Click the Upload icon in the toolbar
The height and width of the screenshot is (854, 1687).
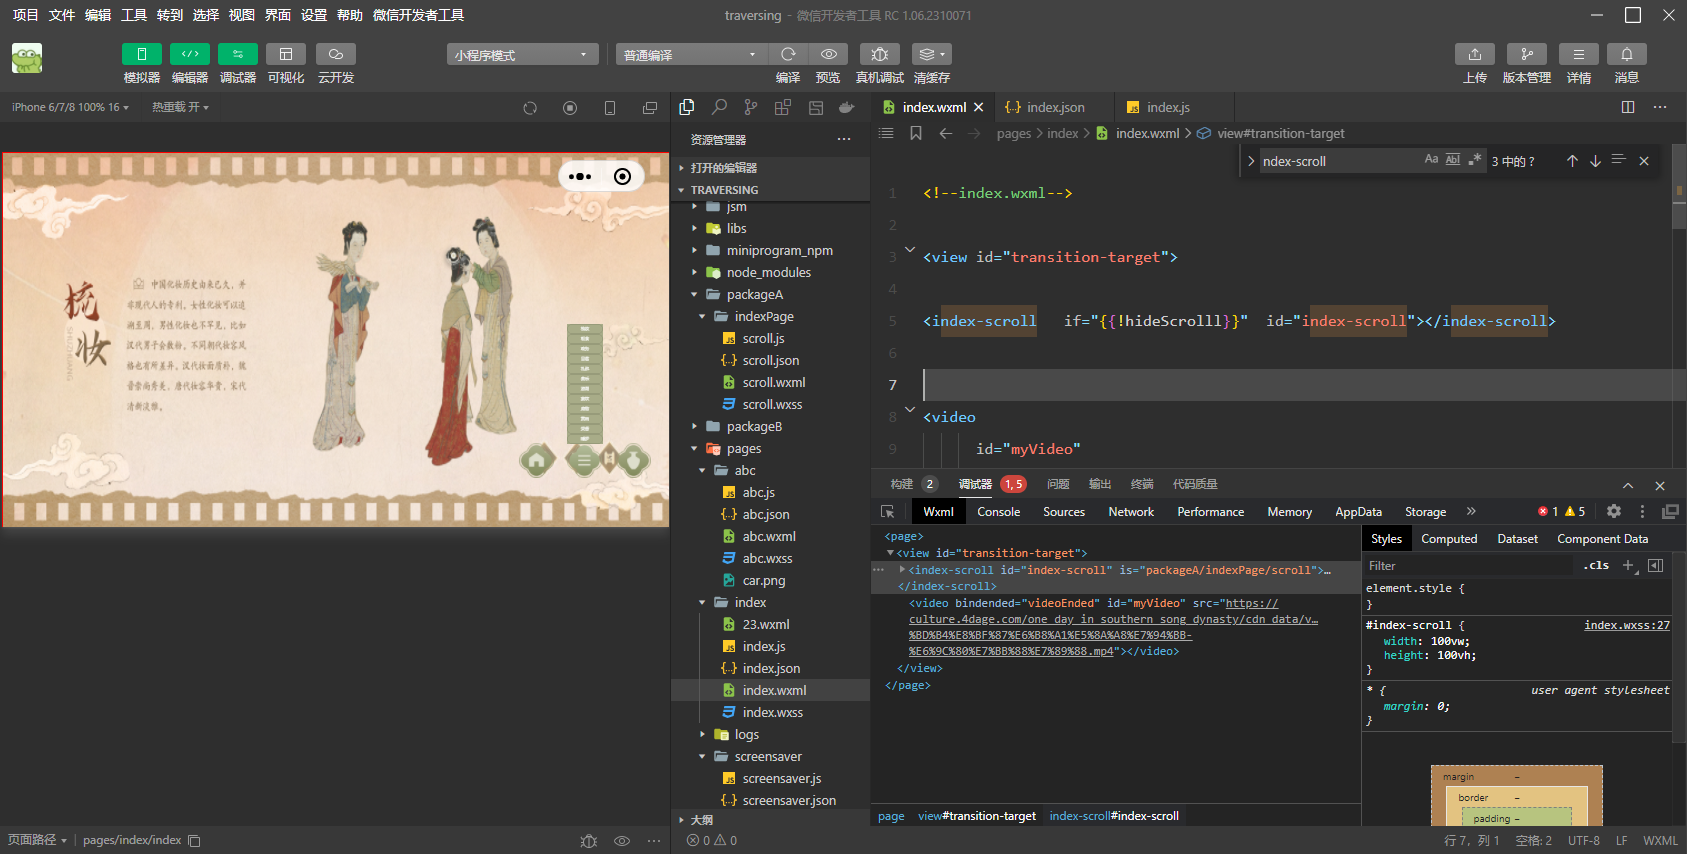coord(1474,54)
